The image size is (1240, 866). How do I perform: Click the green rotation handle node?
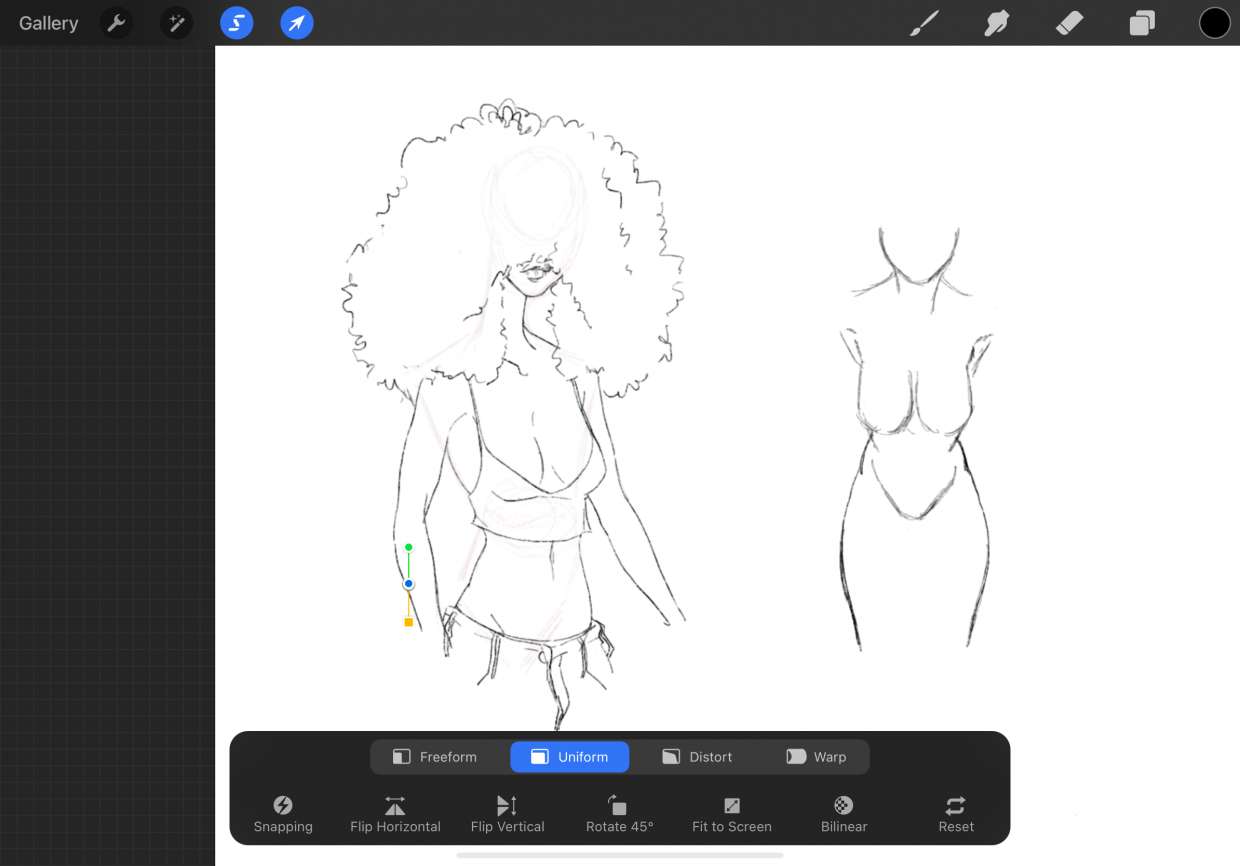[x=409, y=547]
